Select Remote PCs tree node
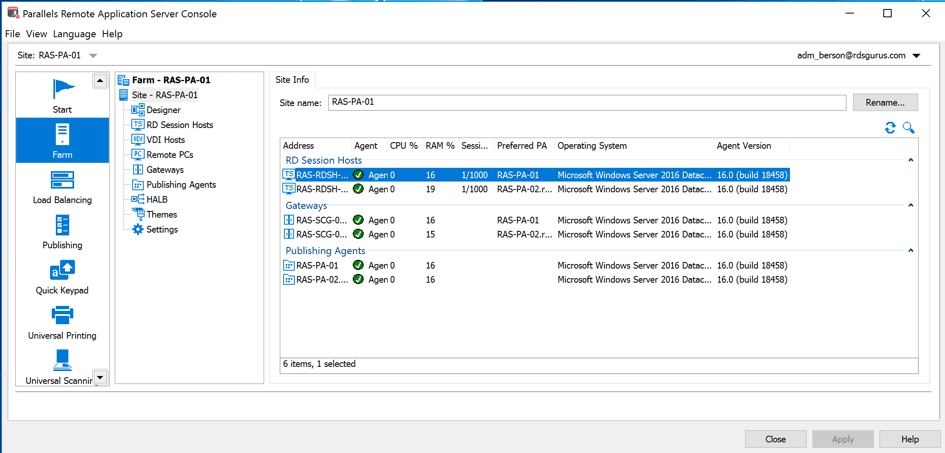Image resolution: width=945 pixels, height=453 pixels. (x=170, y=155)
